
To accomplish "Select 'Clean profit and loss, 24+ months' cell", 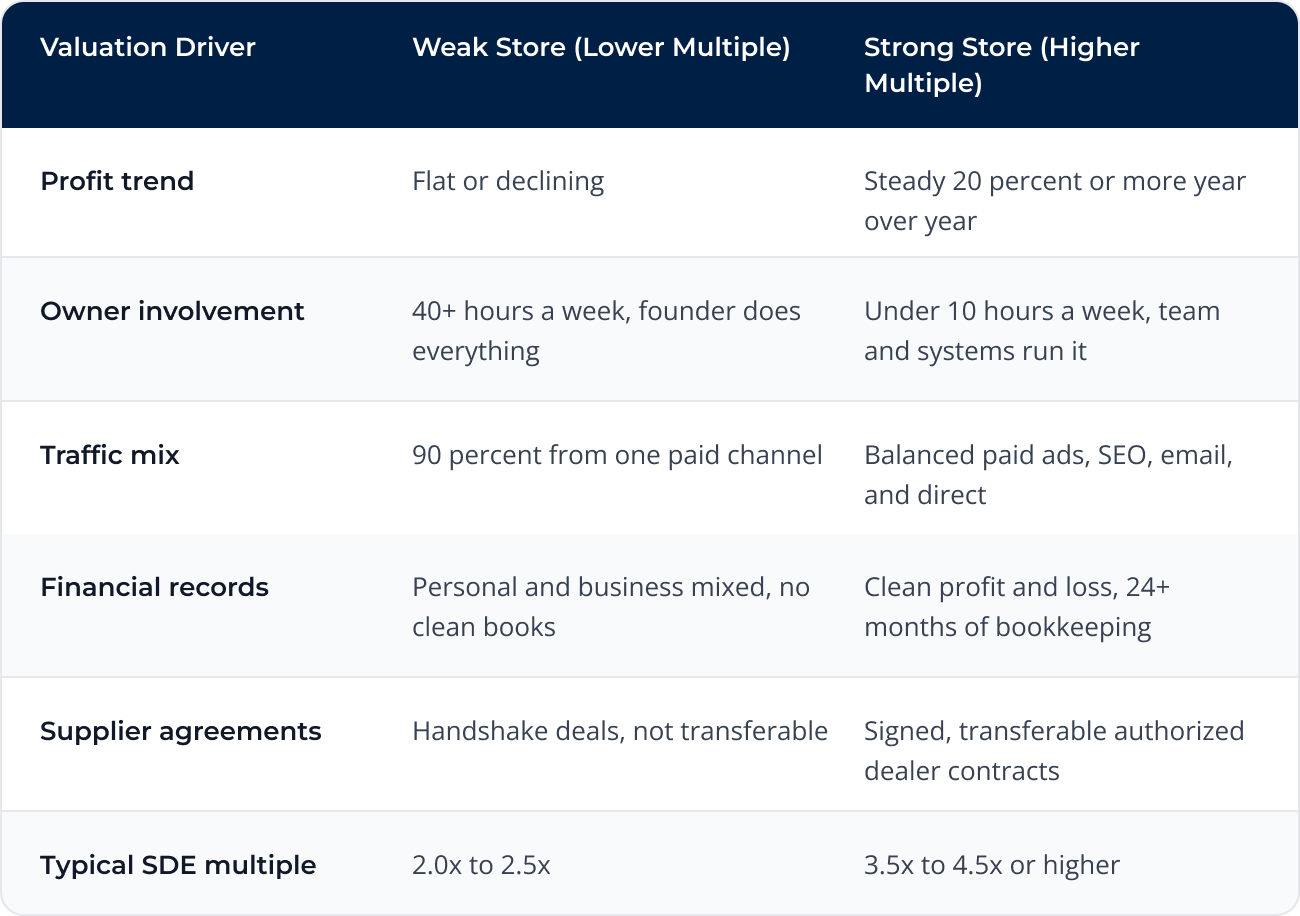I will (x=1017, y=607).
